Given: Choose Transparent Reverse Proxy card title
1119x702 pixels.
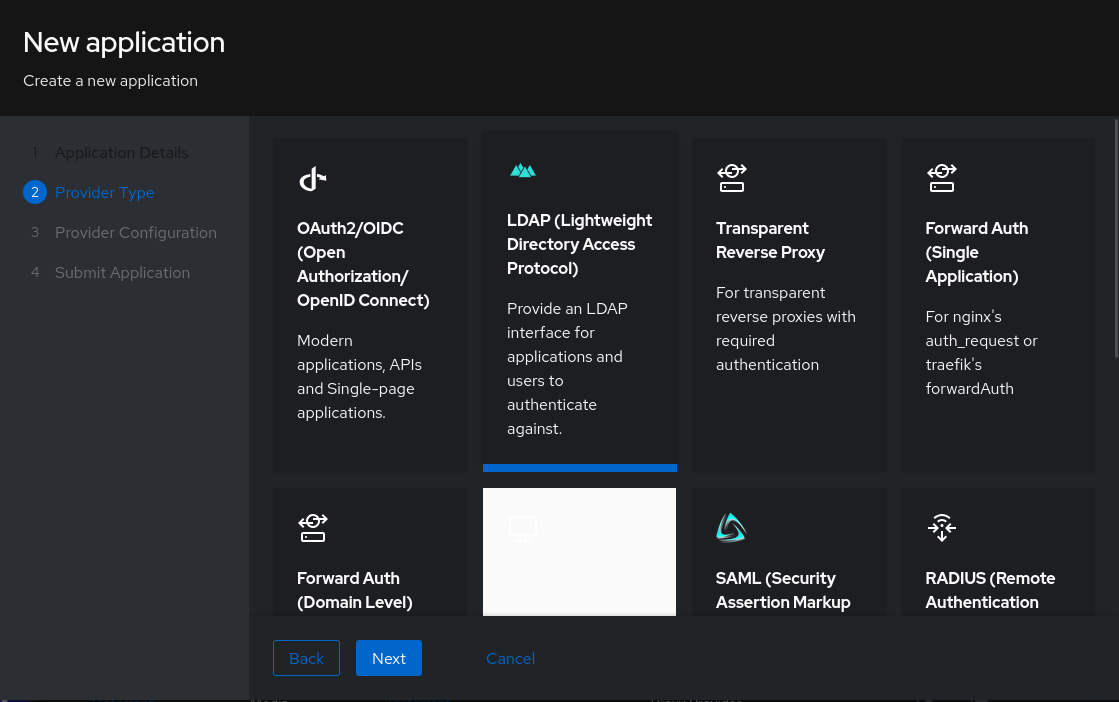Looking at the screenshot, I should click(x=770, y=240).
